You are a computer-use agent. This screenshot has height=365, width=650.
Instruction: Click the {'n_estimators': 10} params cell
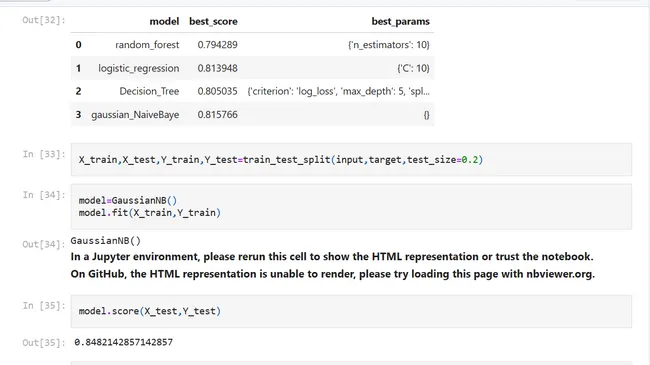389,45
